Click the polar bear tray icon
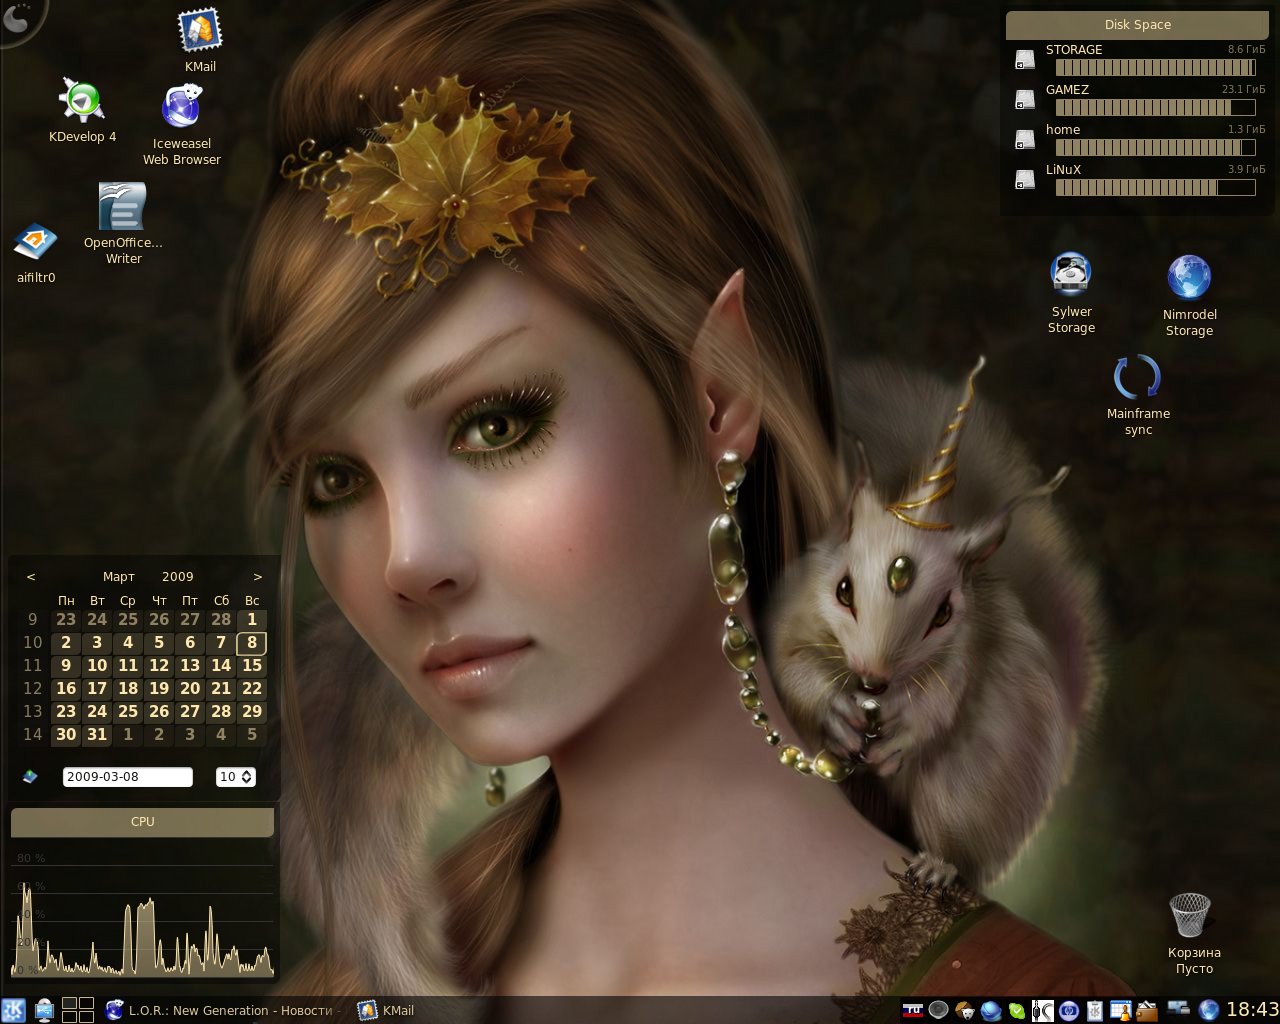This screenshot has height=1024, width=1280. (x=965, y=1010)
